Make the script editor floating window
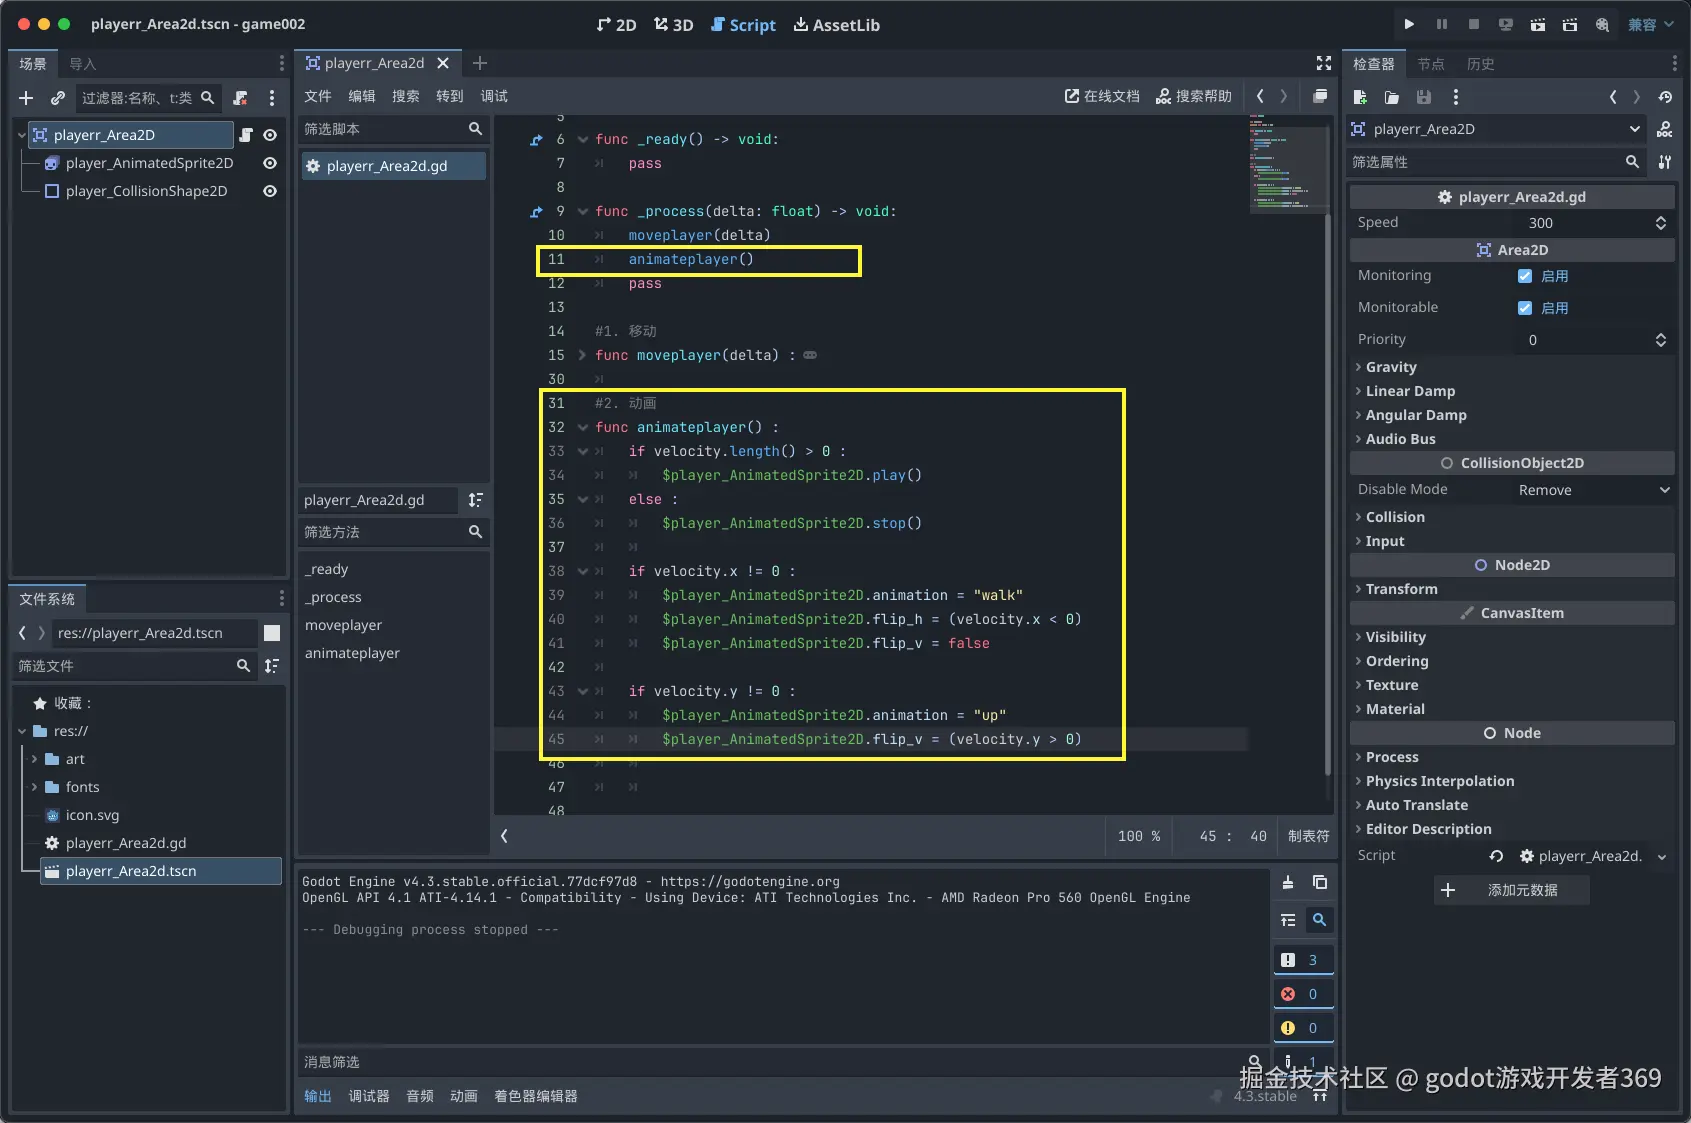The height and width of the screenshot is (1123, 1691). 1320,96
